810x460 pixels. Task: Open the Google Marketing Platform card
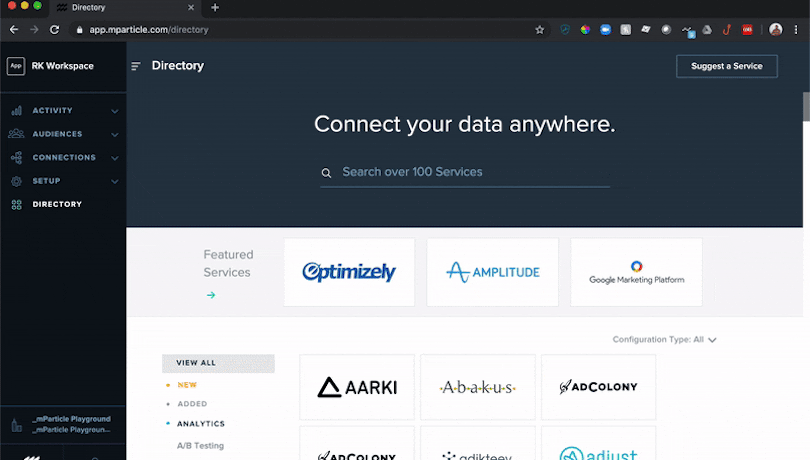point(636,272)
